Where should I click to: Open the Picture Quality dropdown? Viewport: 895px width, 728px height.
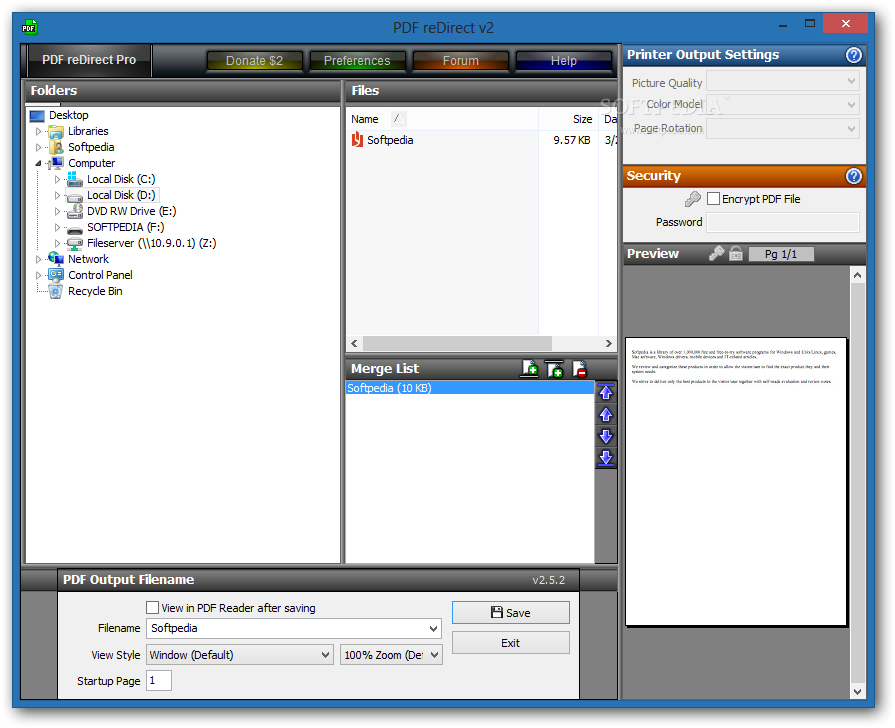(783, 82)
